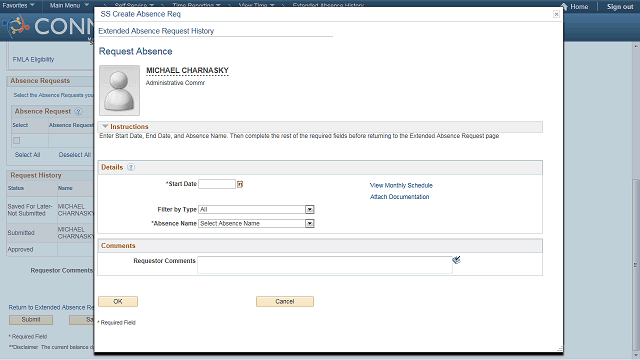Screen dimensions: 640x360
Task: Open the Start Date calendar picker icon
Action: point(240,184)
